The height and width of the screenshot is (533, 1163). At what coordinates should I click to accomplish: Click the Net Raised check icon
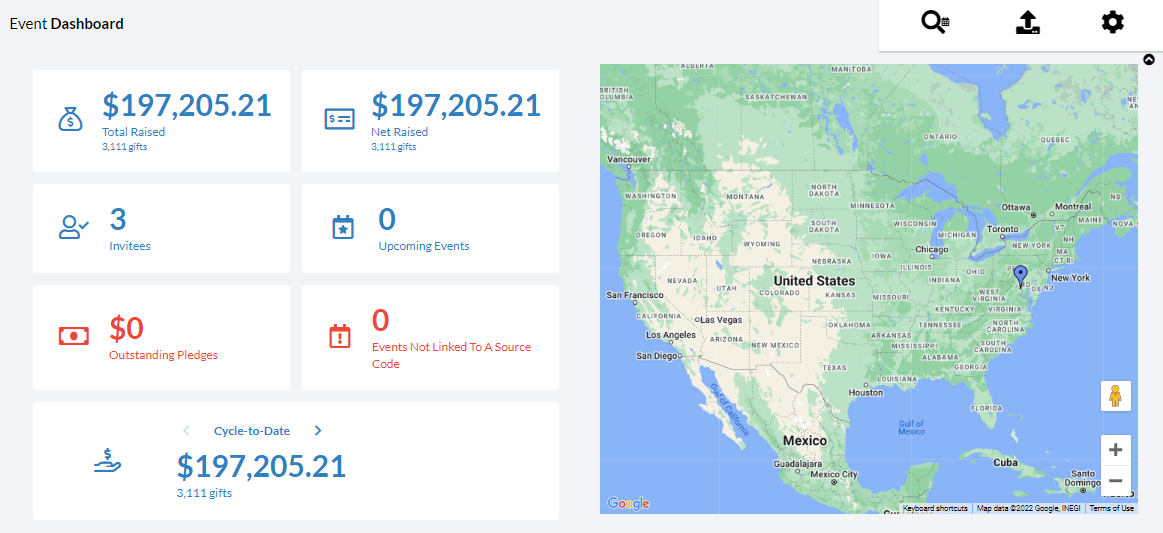[340, 119]
